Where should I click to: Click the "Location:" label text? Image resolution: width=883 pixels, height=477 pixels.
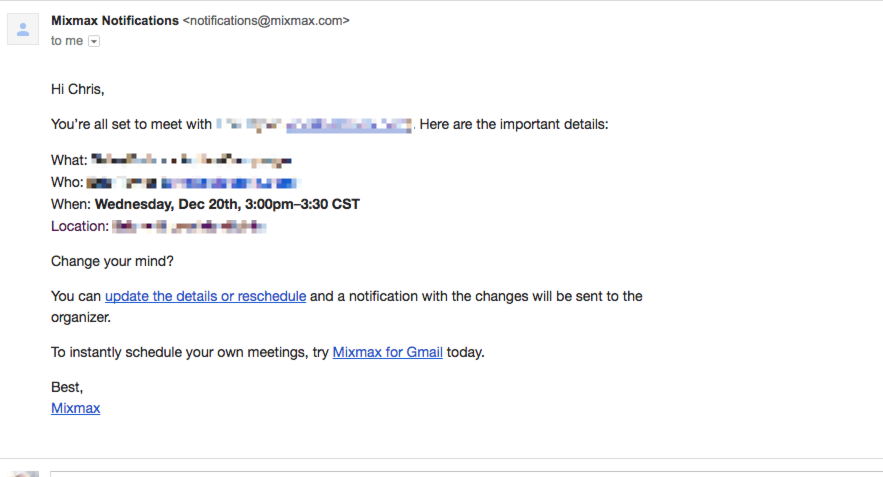[x=80, y=226]
